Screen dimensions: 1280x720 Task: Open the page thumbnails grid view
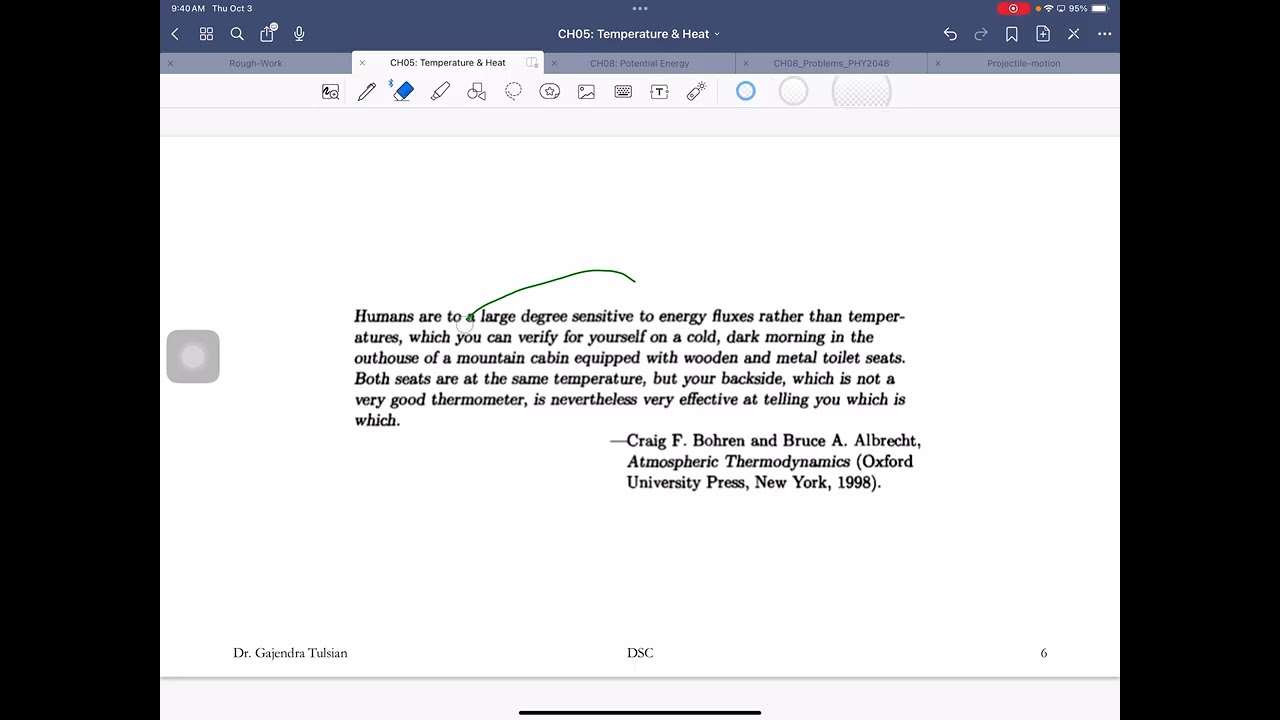coord(206,34)
